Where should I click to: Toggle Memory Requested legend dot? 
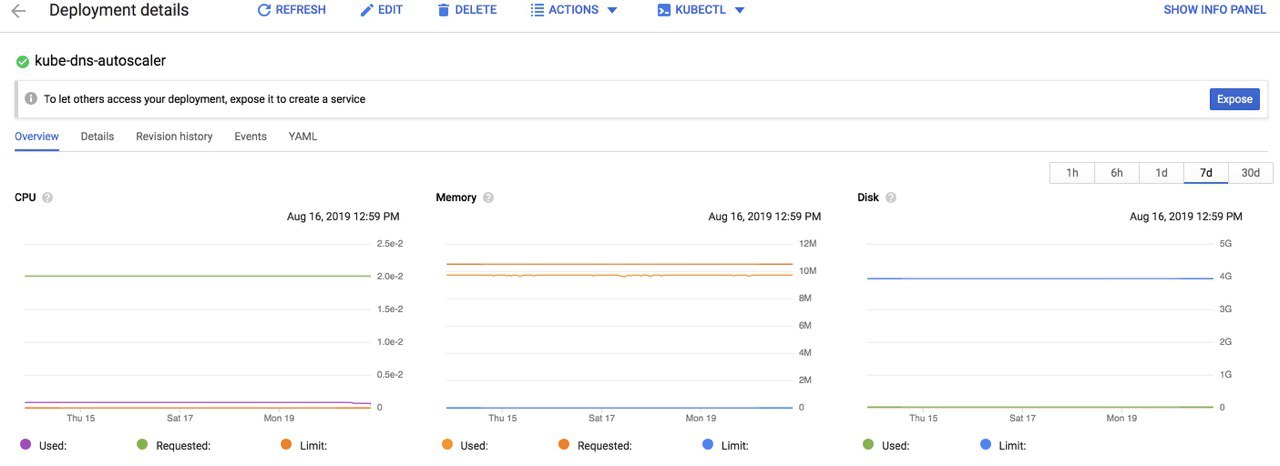pos(564,444)
